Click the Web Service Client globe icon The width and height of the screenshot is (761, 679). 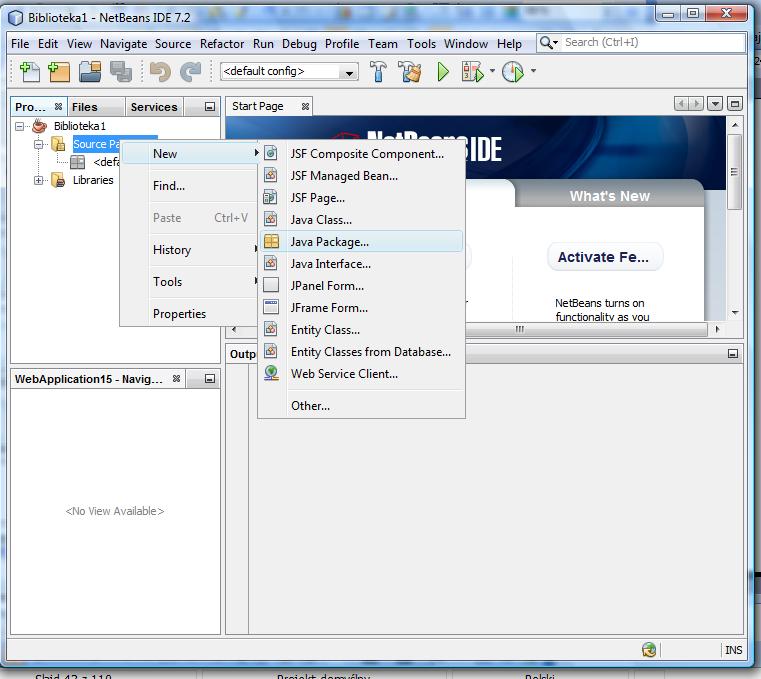[x=271, y=373]
